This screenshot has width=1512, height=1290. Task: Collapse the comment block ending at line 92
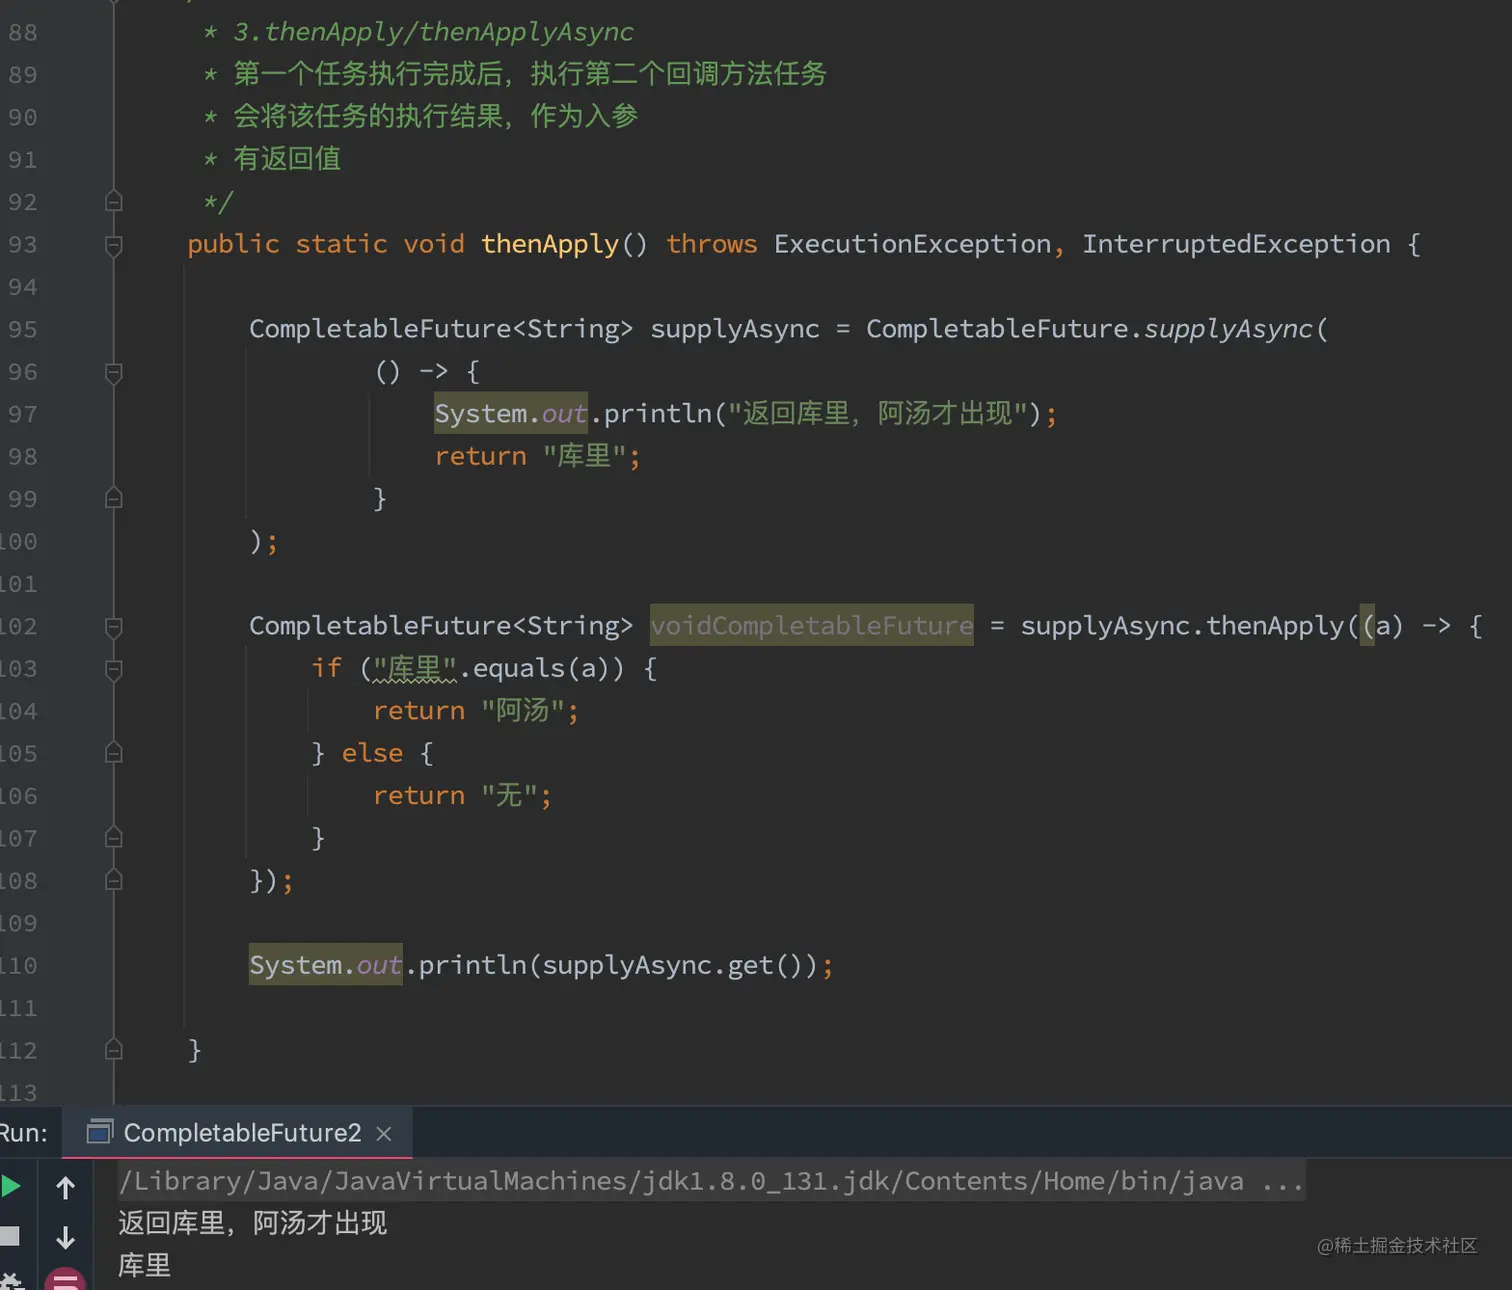(114, 202)
